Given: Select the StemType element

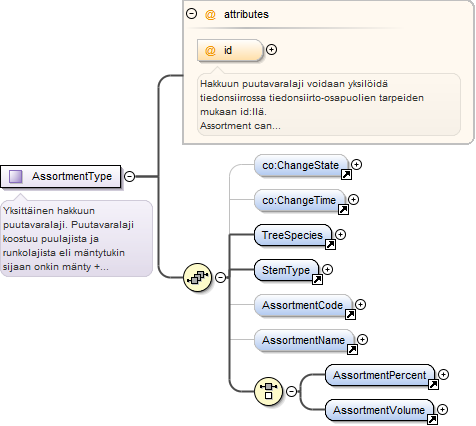Looking at the screenshot, I should 286,270.
